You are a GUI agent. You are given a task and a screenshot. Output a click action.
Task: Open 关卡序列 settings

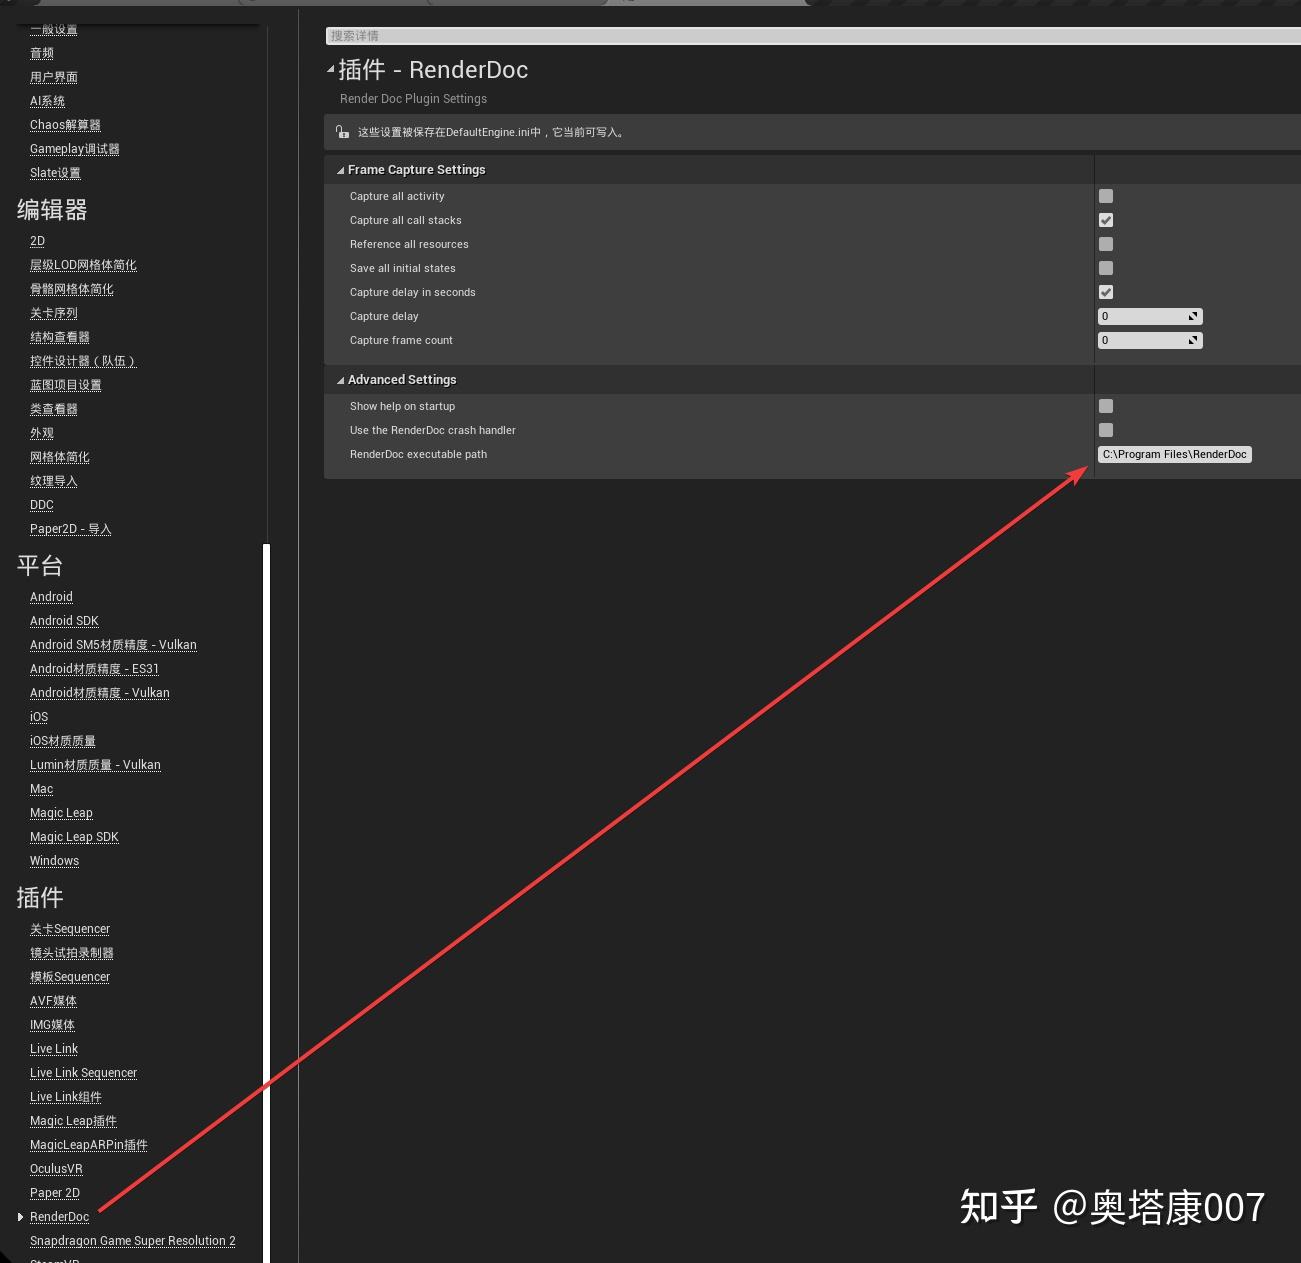point(54,313)
